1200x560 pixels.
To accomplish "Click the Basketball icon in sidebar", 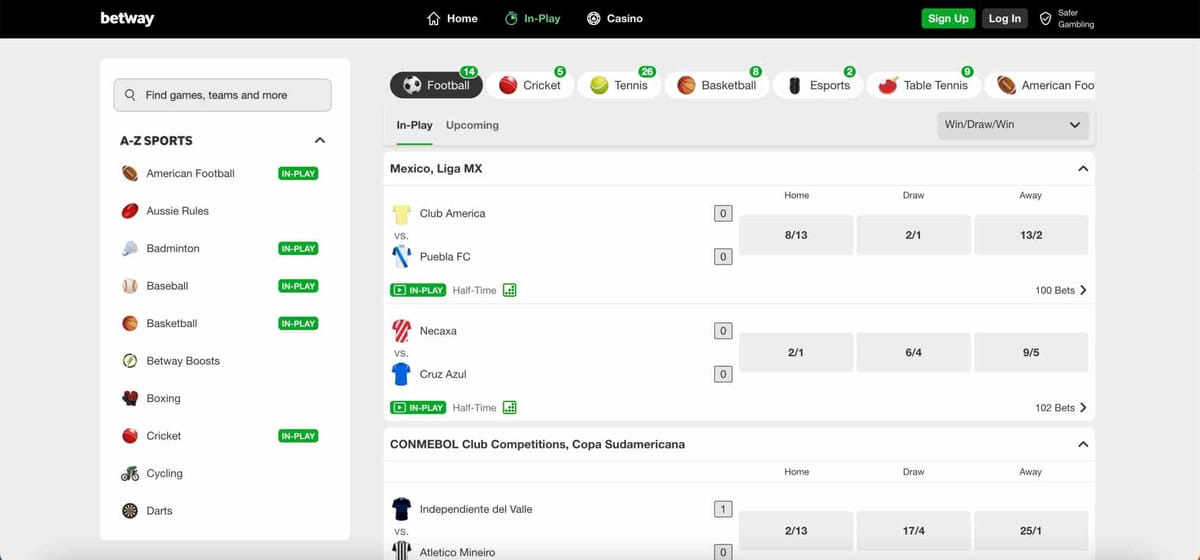I will (x=130, y=323).
